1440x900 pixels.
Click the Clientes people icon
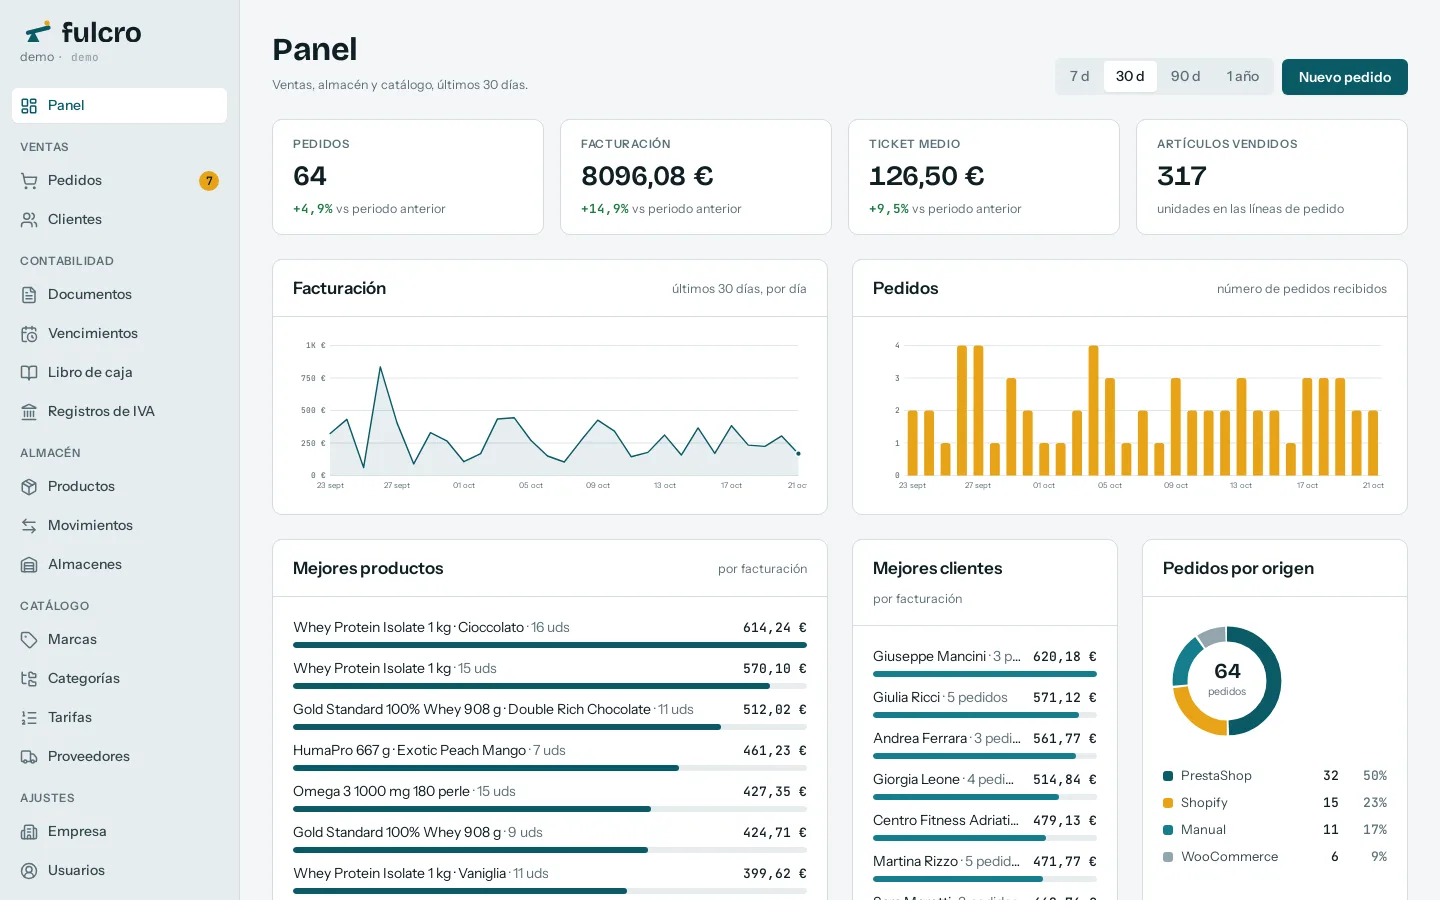pyautogui.click(x=29, y=220)
